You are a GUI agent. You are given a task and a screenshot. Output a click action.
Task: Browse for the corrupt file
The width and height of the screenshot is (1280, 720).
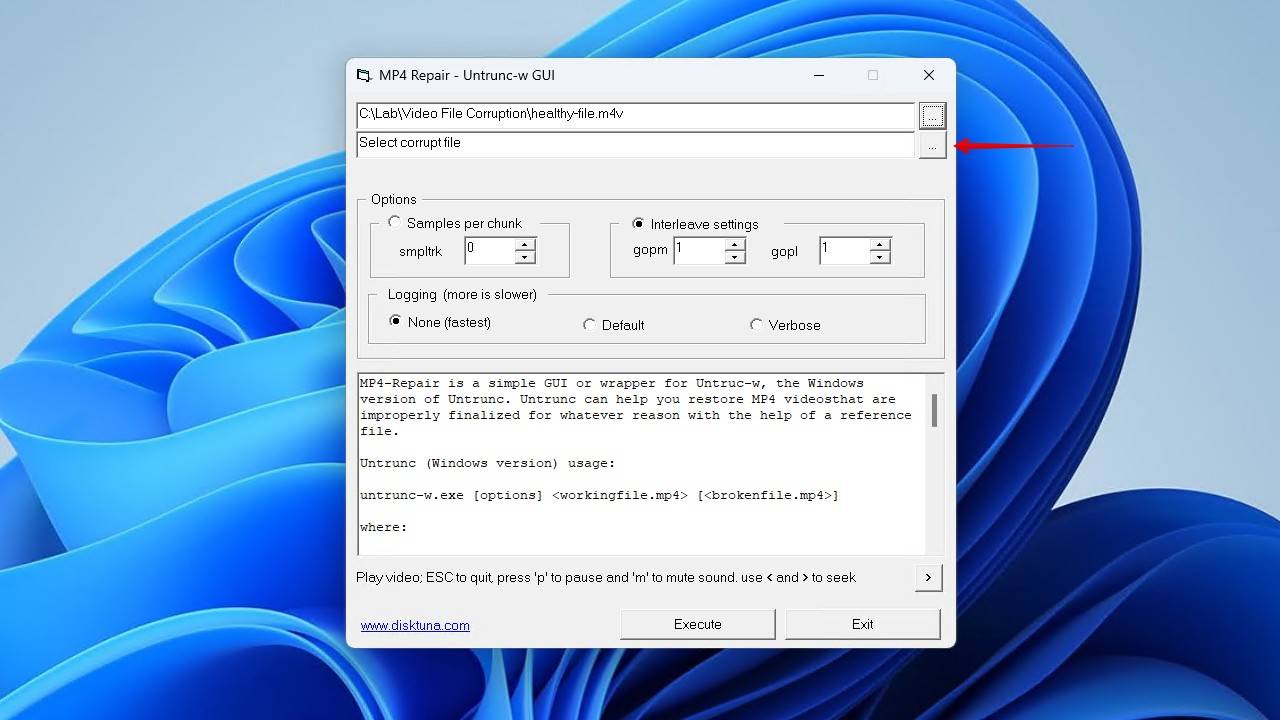[x=932, y=146]
